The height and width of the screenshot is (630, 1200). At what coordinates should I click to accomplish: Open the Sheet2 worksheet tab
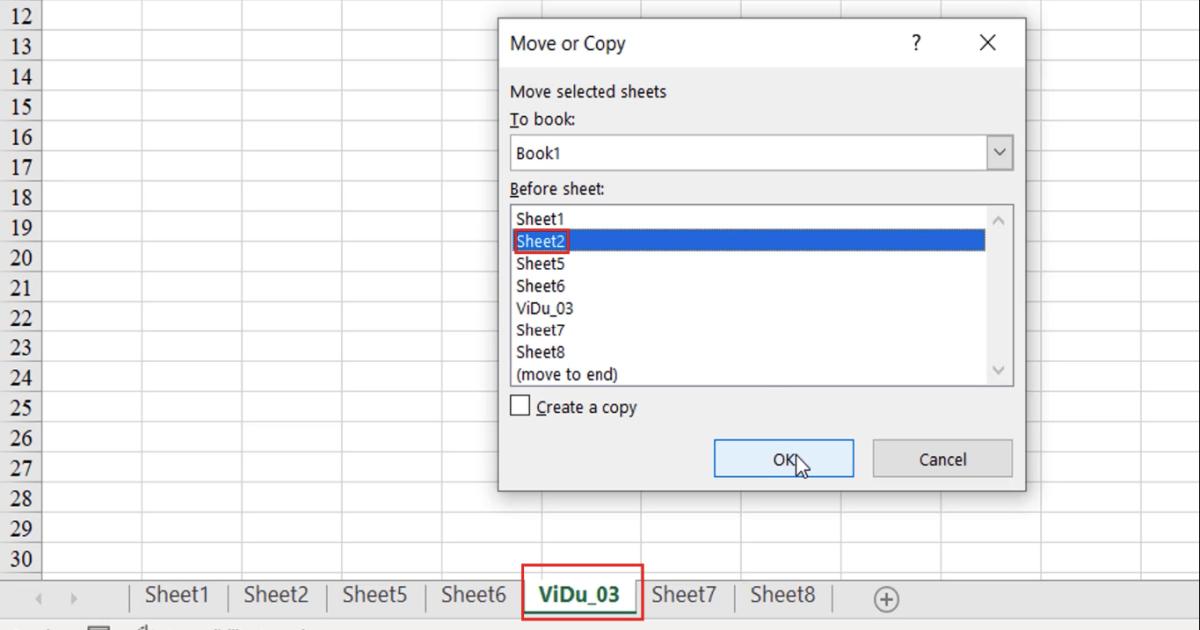[275, 594]
